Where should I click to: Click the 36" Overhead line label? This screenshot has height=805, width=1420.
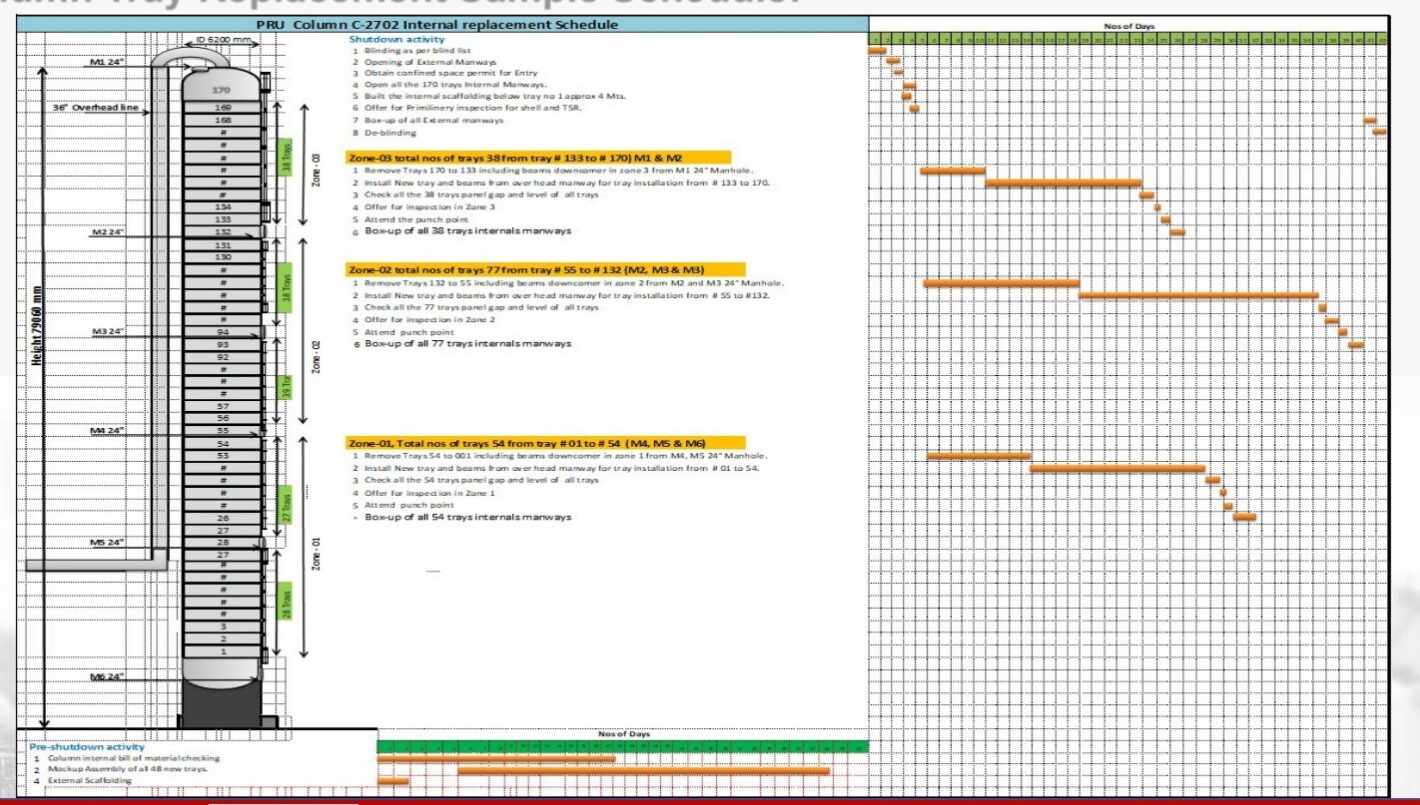pos(88,107)
